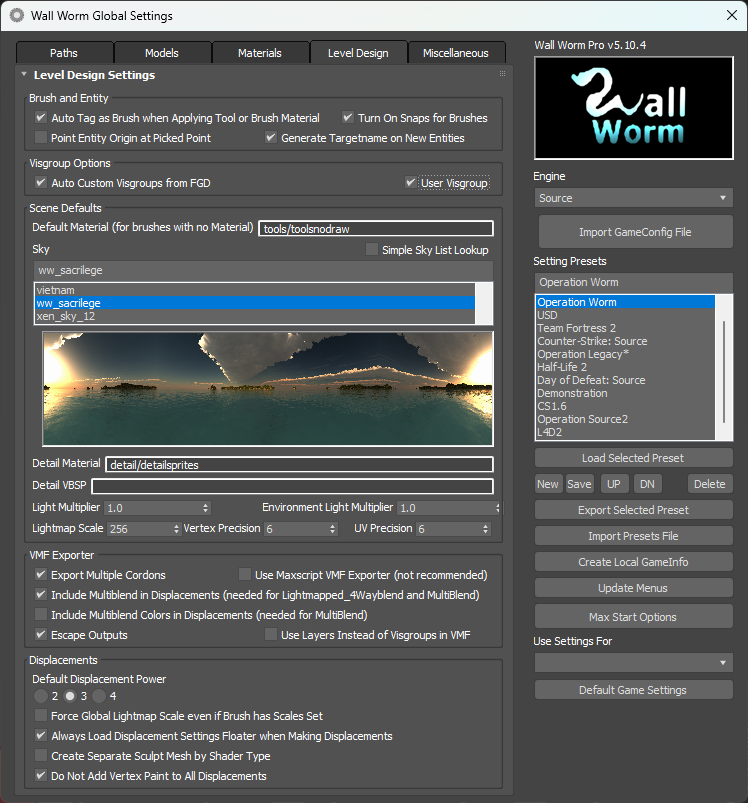Image resolution: width=748 pixels, height=803 pixels.
Task: Uncheck Escape Outputs
Action: [40, 635]
